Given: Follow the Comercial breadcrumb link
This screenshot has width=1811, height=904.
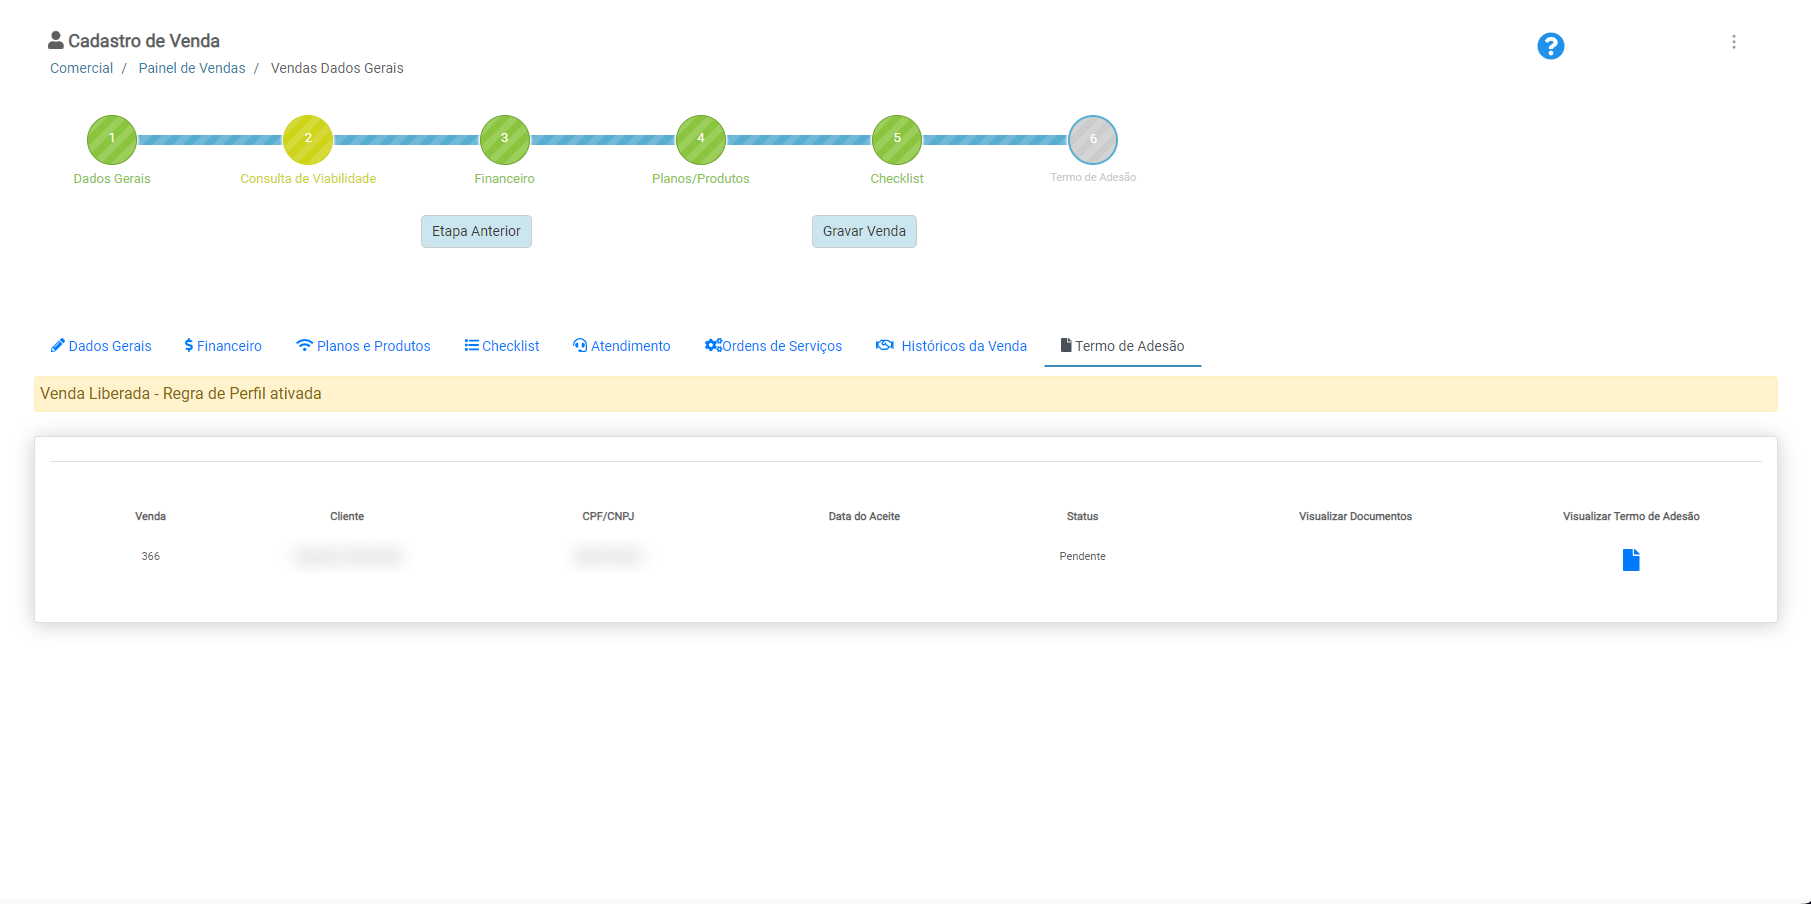Looking at the screenshot, I should click(81, 68).
